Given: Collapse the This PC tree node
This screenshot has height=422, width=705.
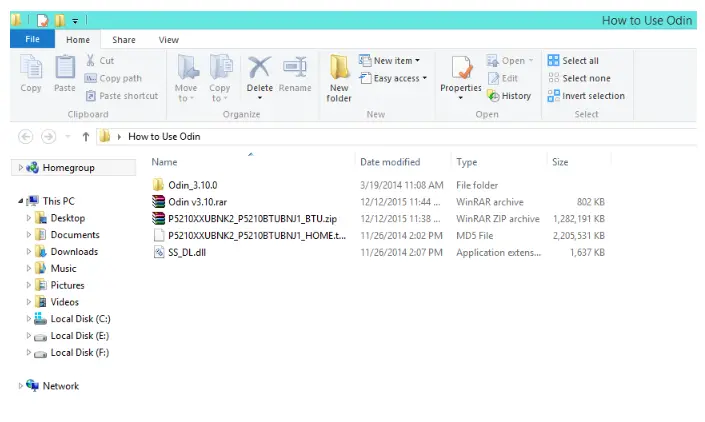Looking at the screenshot, I should [x=21, y=201].
